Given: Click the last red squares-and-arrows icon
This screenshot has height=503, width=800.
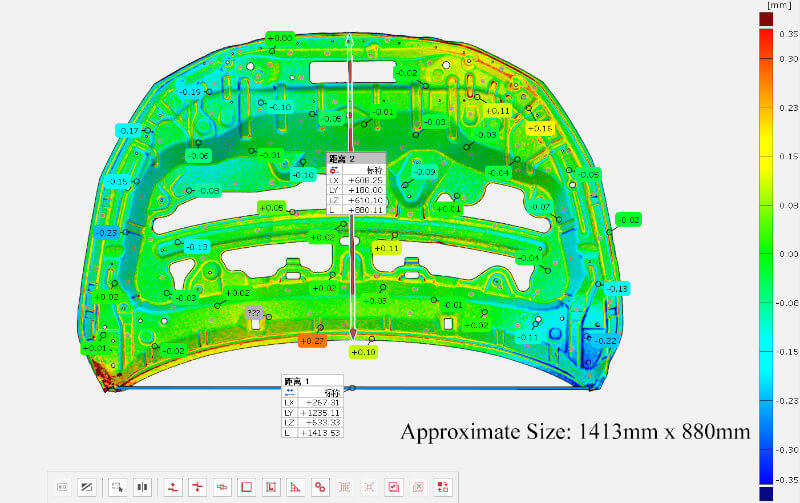Looking at the screenshot, I should click(442, 487).
